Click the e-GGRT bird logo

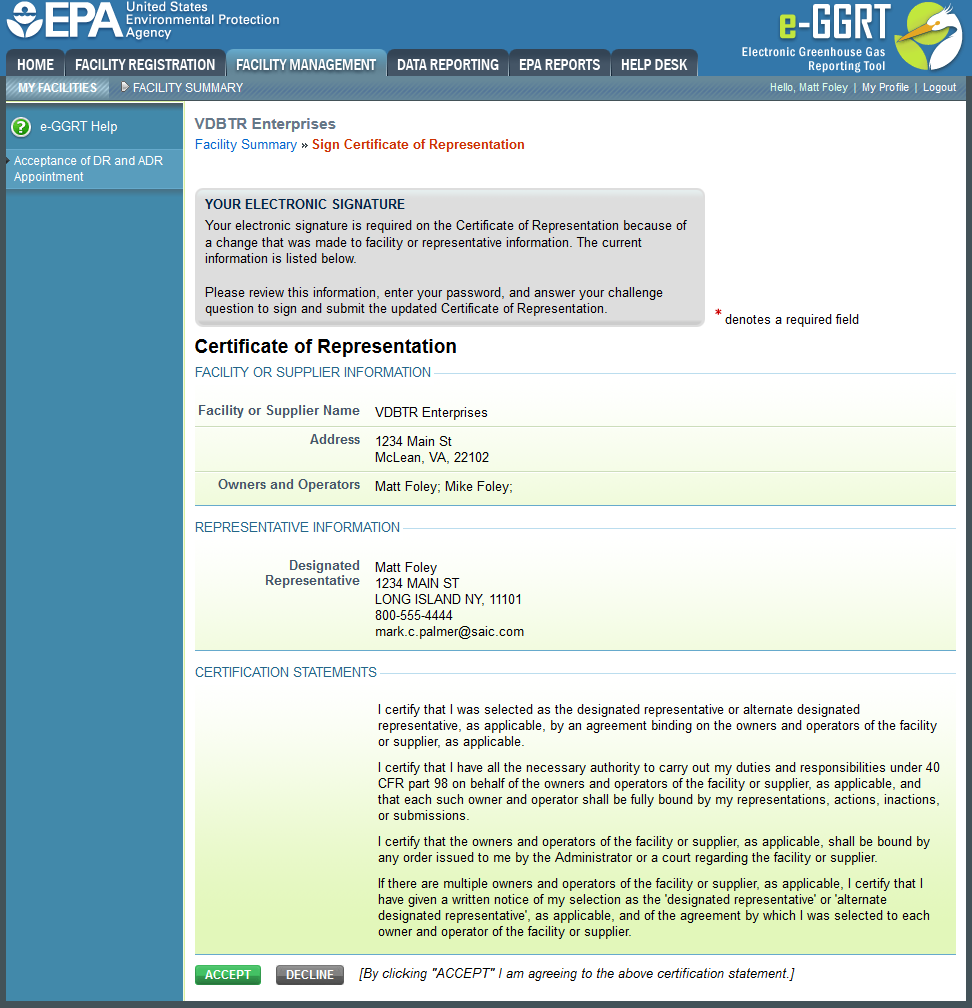928,37
